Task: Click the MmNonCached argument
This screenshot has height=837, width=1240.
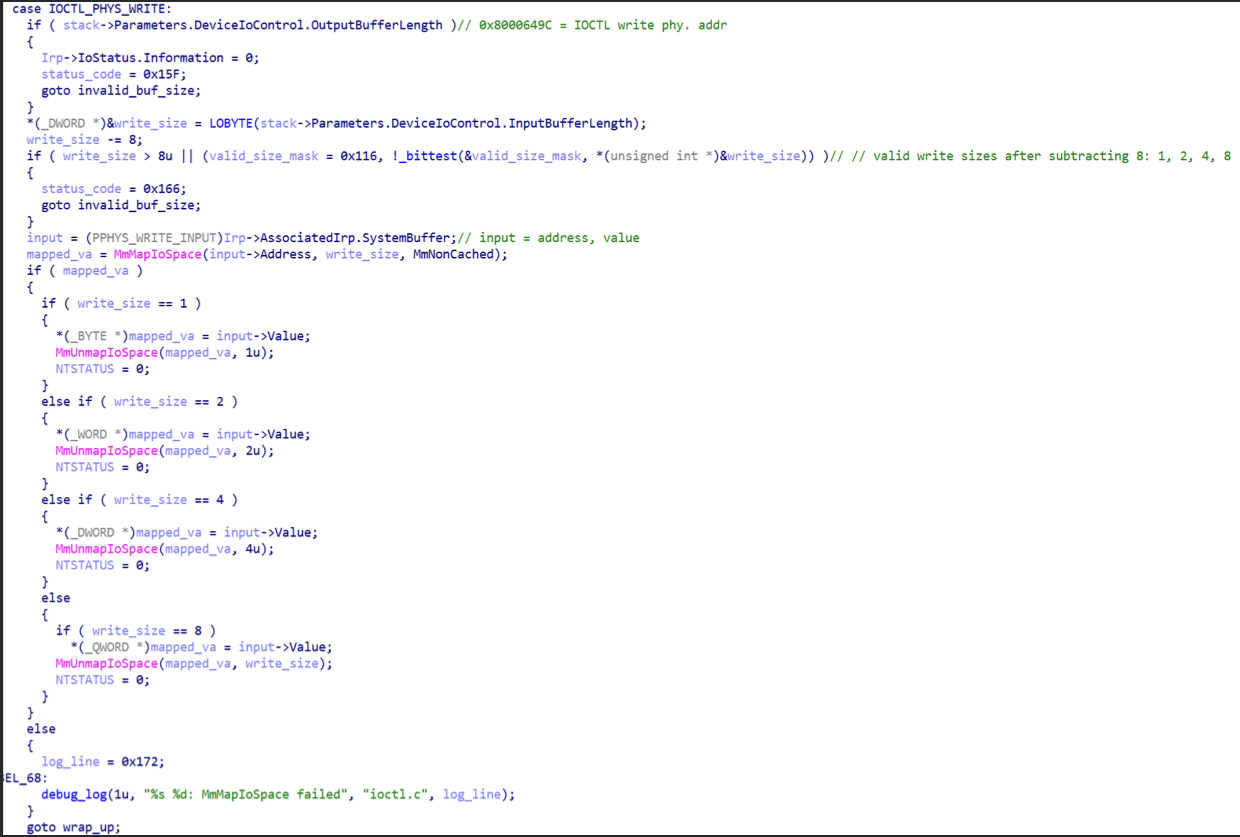Action: (459, 254)
